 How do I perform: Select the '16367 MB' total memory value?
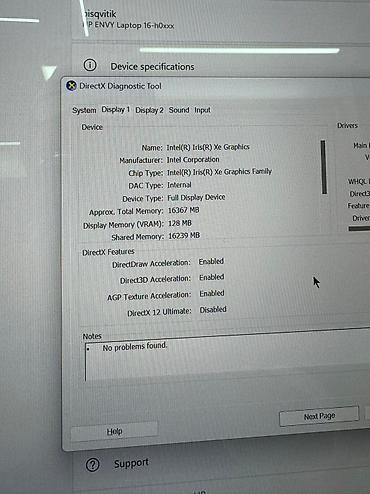[184, 210]
